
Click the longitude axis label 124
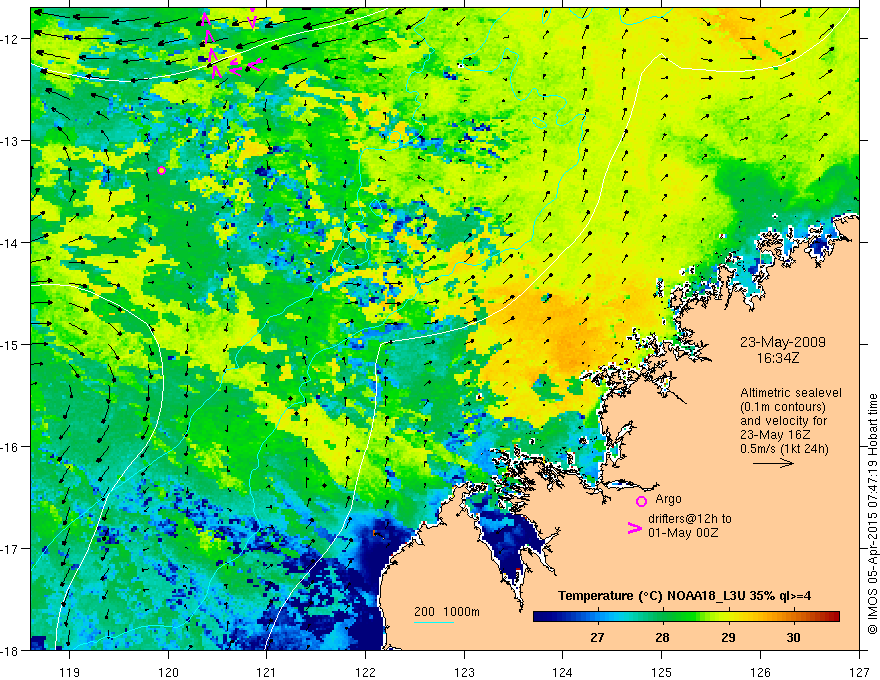[563, 672]
